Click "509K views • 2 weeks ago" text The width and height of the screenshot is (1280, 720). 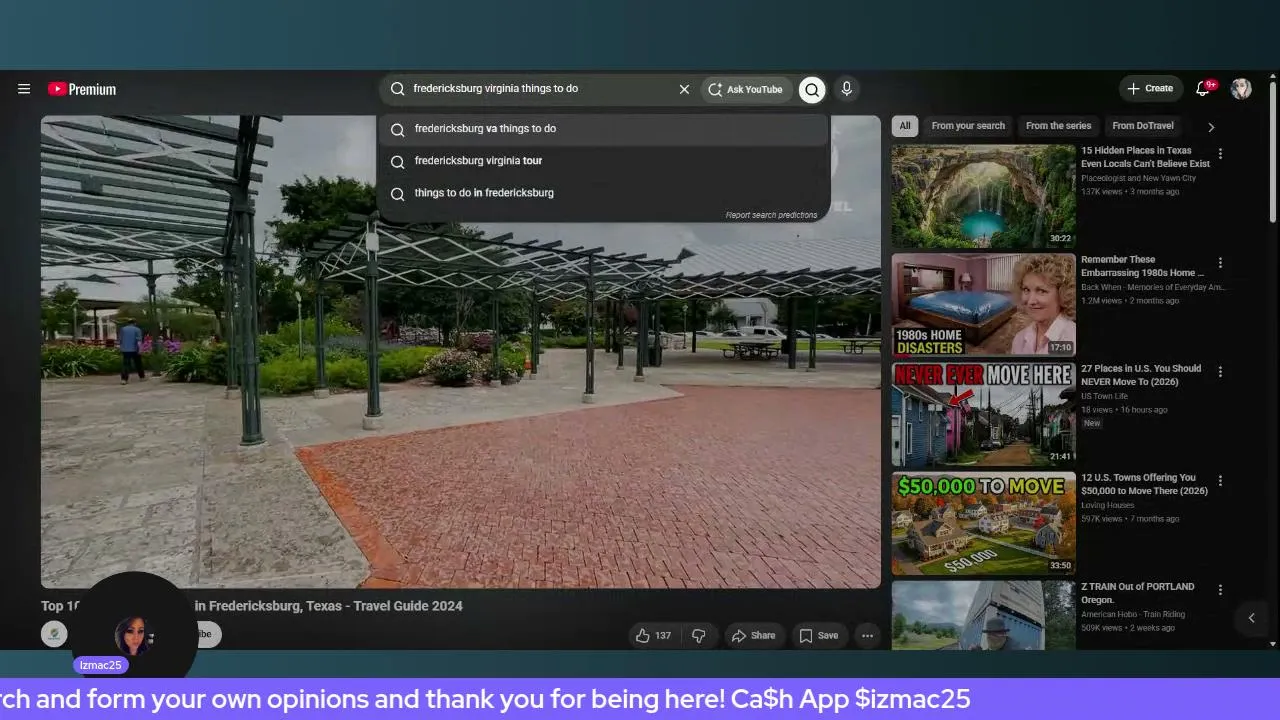[x=1128, y=627]
